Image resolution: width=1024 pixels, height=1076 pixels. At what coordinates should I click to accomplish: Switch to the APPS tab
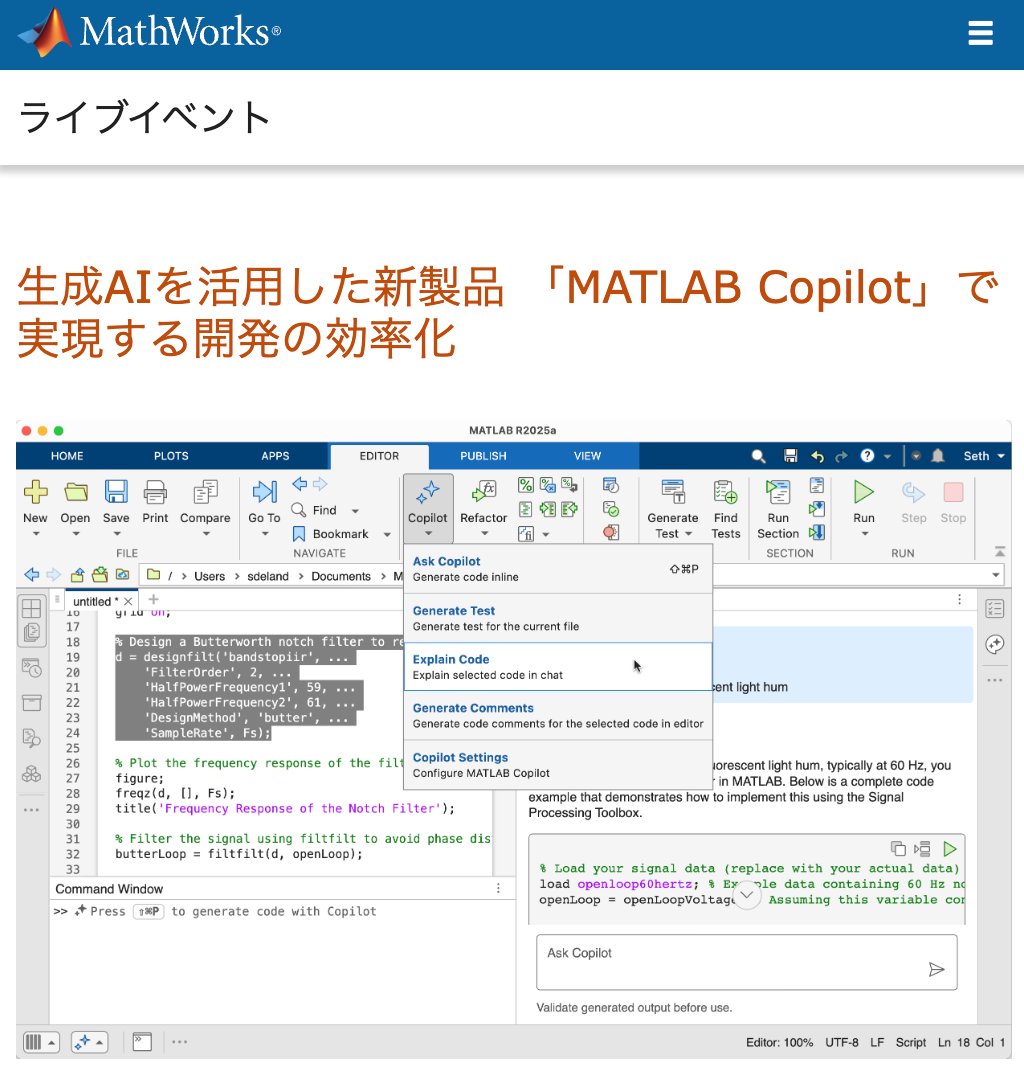coord(275,456)
